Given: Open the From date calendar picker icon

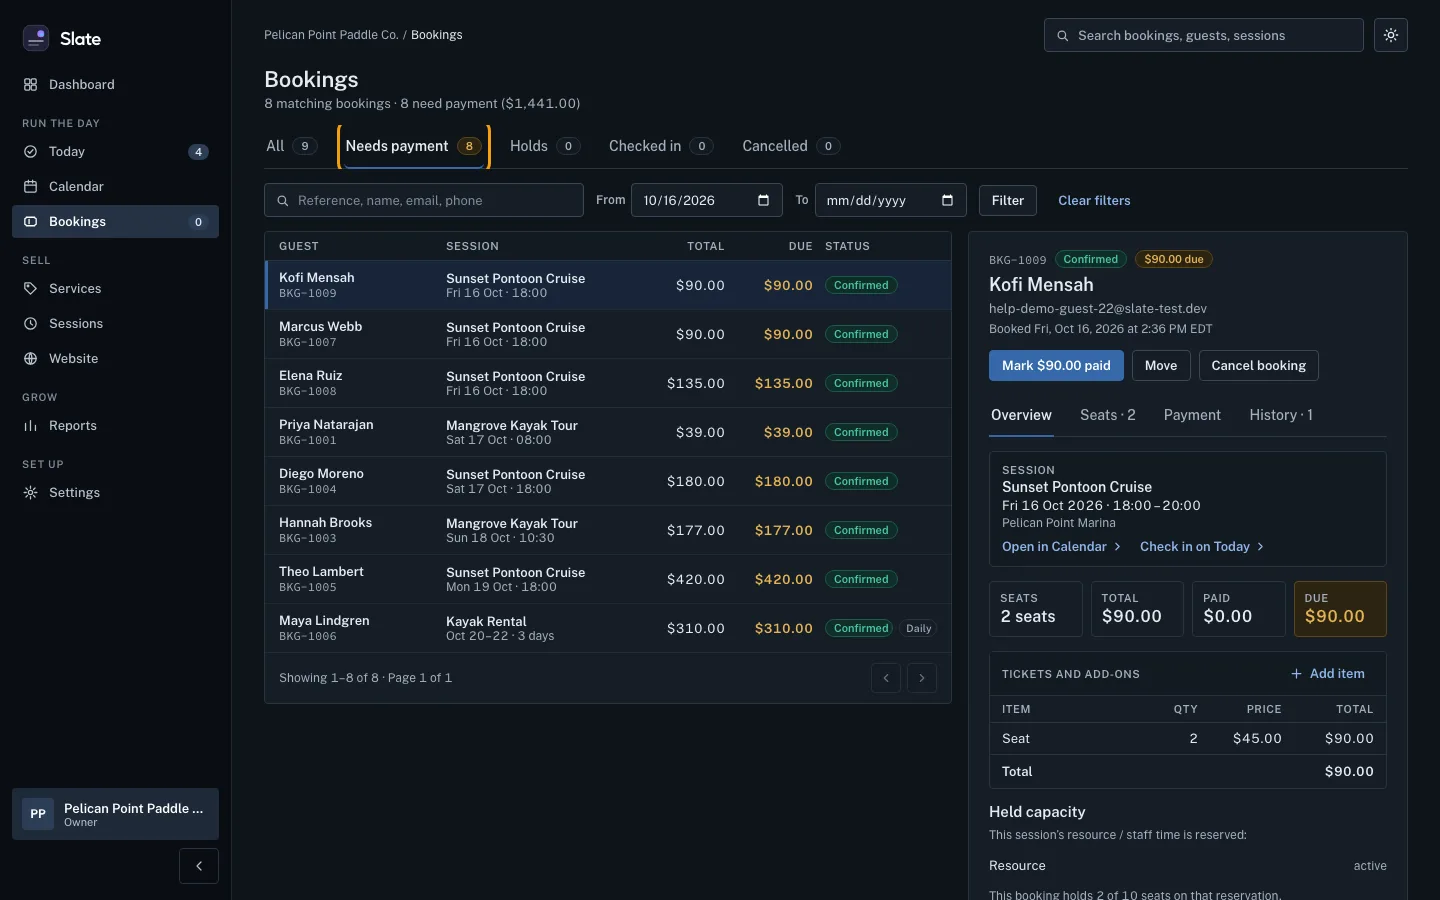Looking at the screenshot, I should coord(764,200).
